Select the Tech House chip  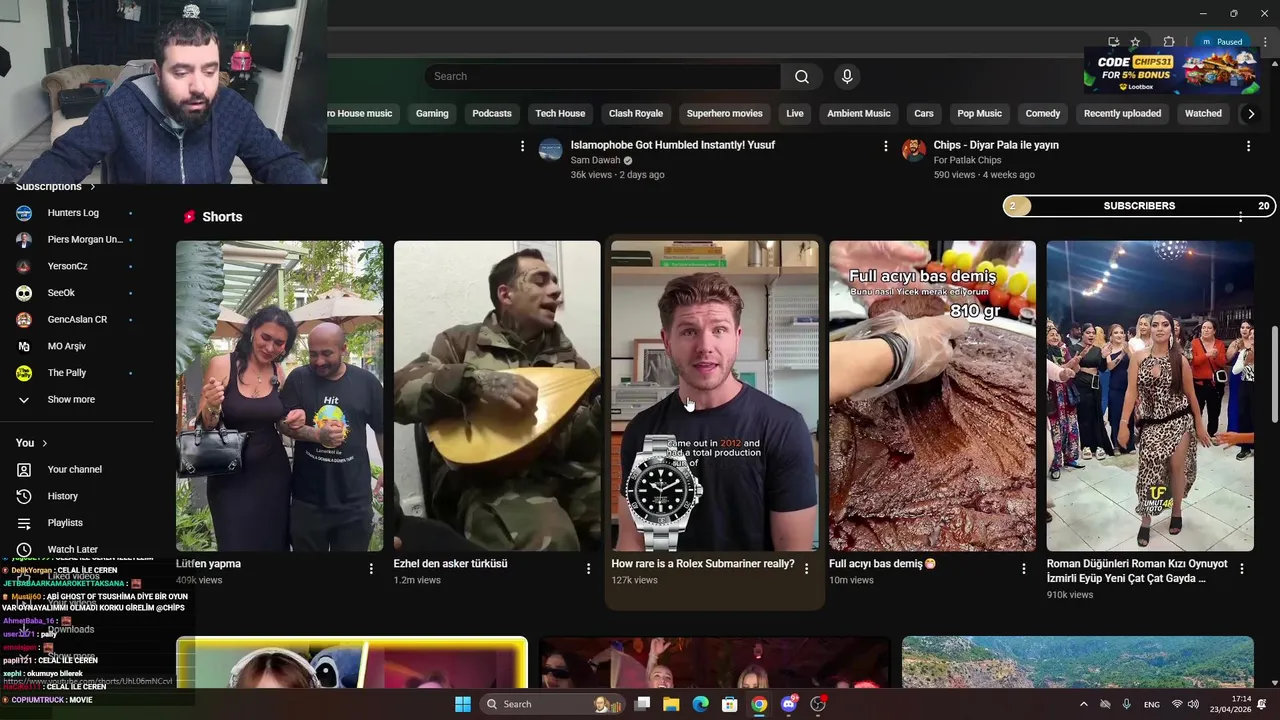[x=560, y=114]
